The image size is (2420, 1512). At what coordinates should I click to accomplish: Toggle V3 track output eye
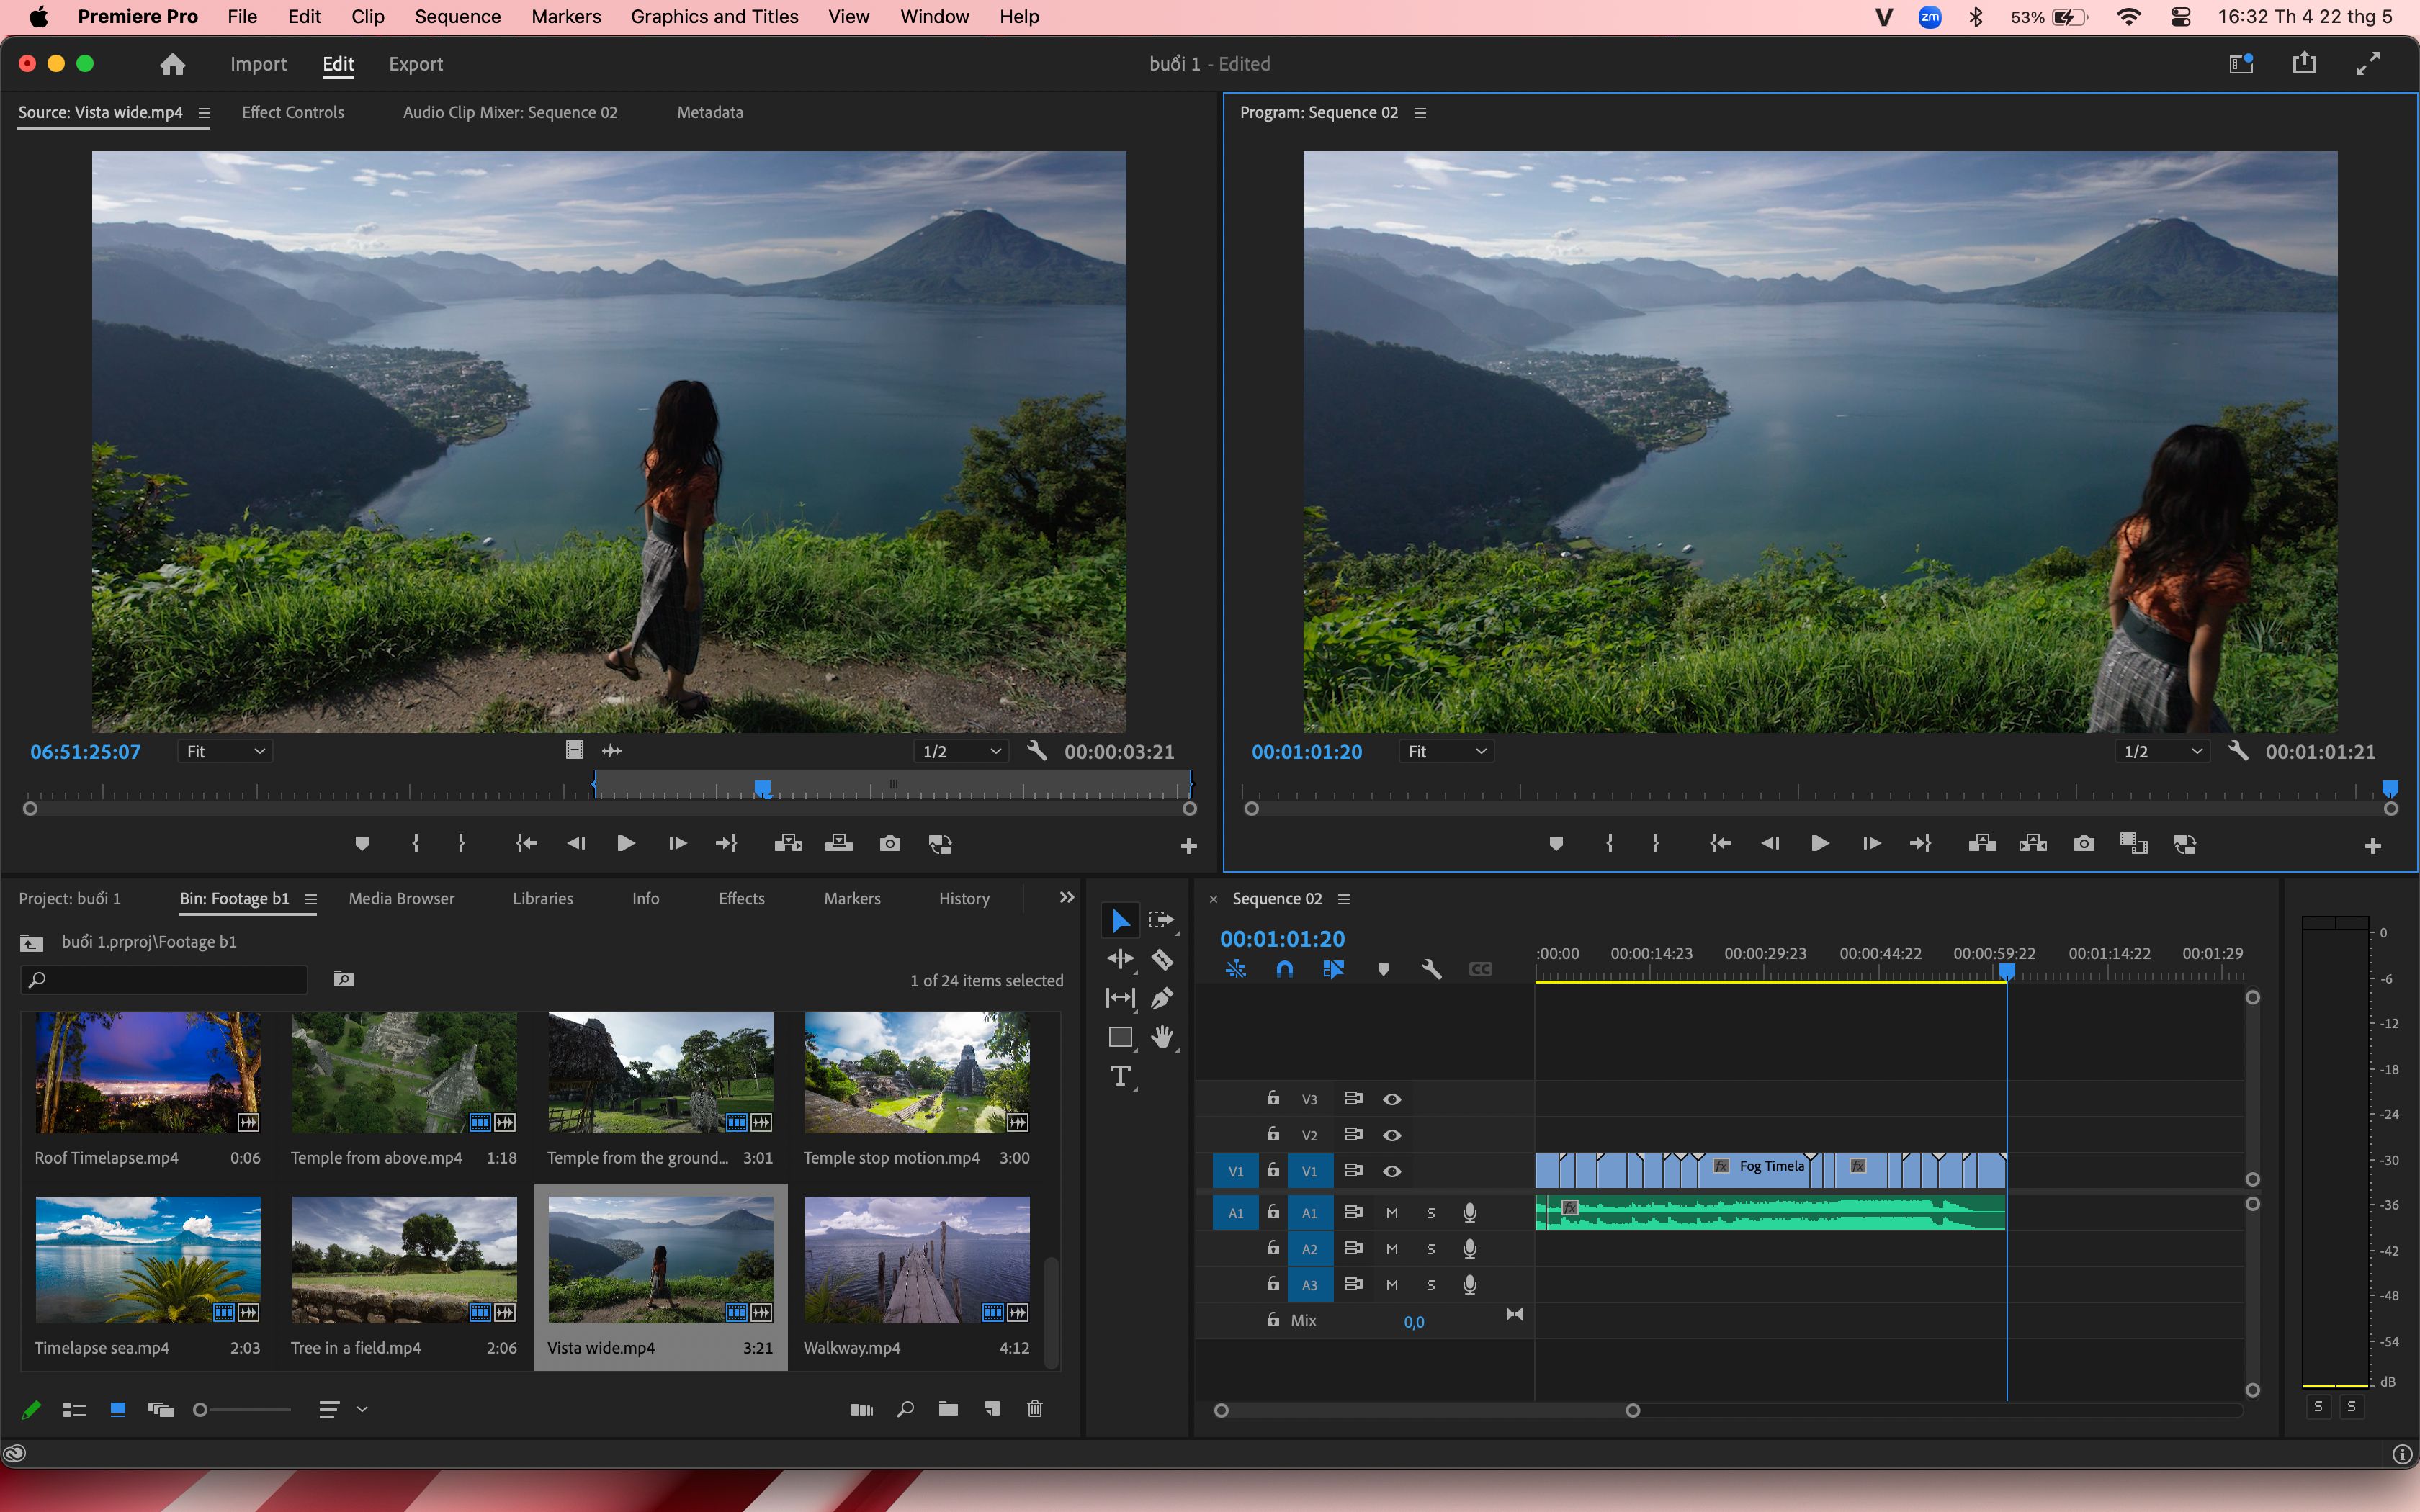point(1391,1099)
